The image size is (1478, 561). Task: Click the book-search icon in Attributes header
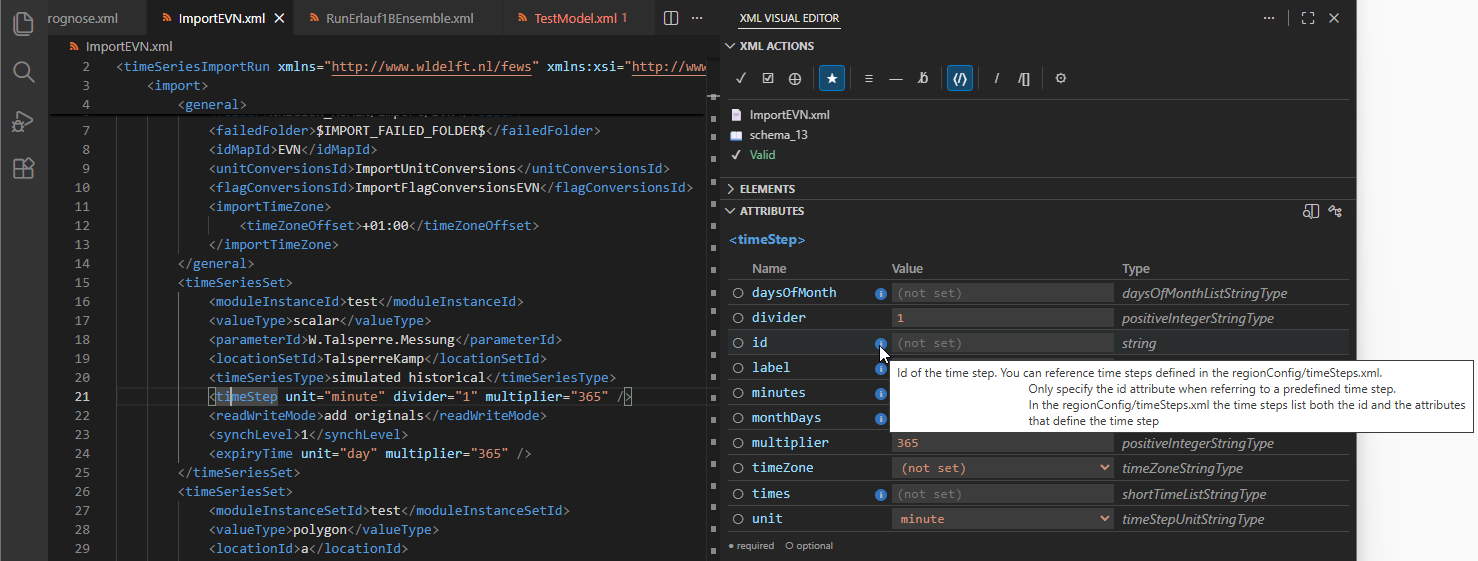[x=1311, y=211]
